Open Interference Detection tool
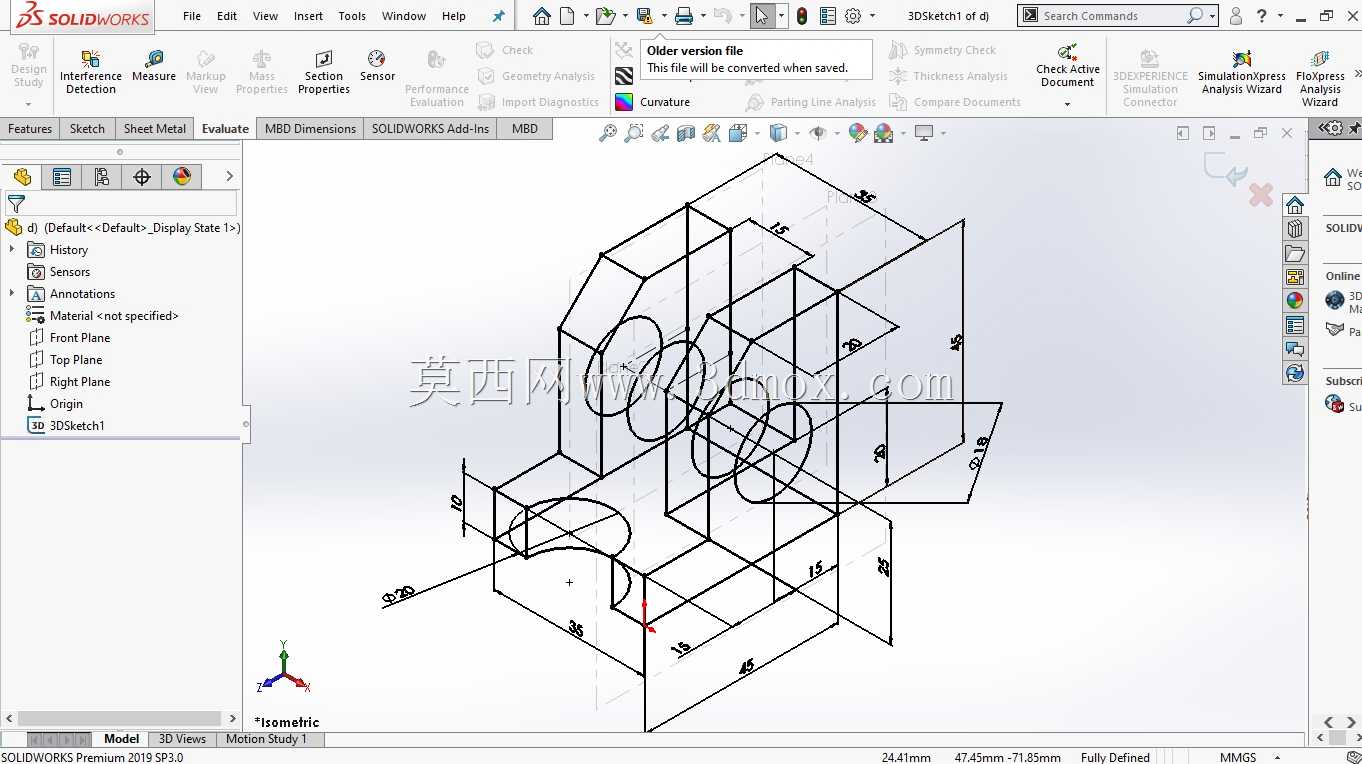 tap(91, 70)
